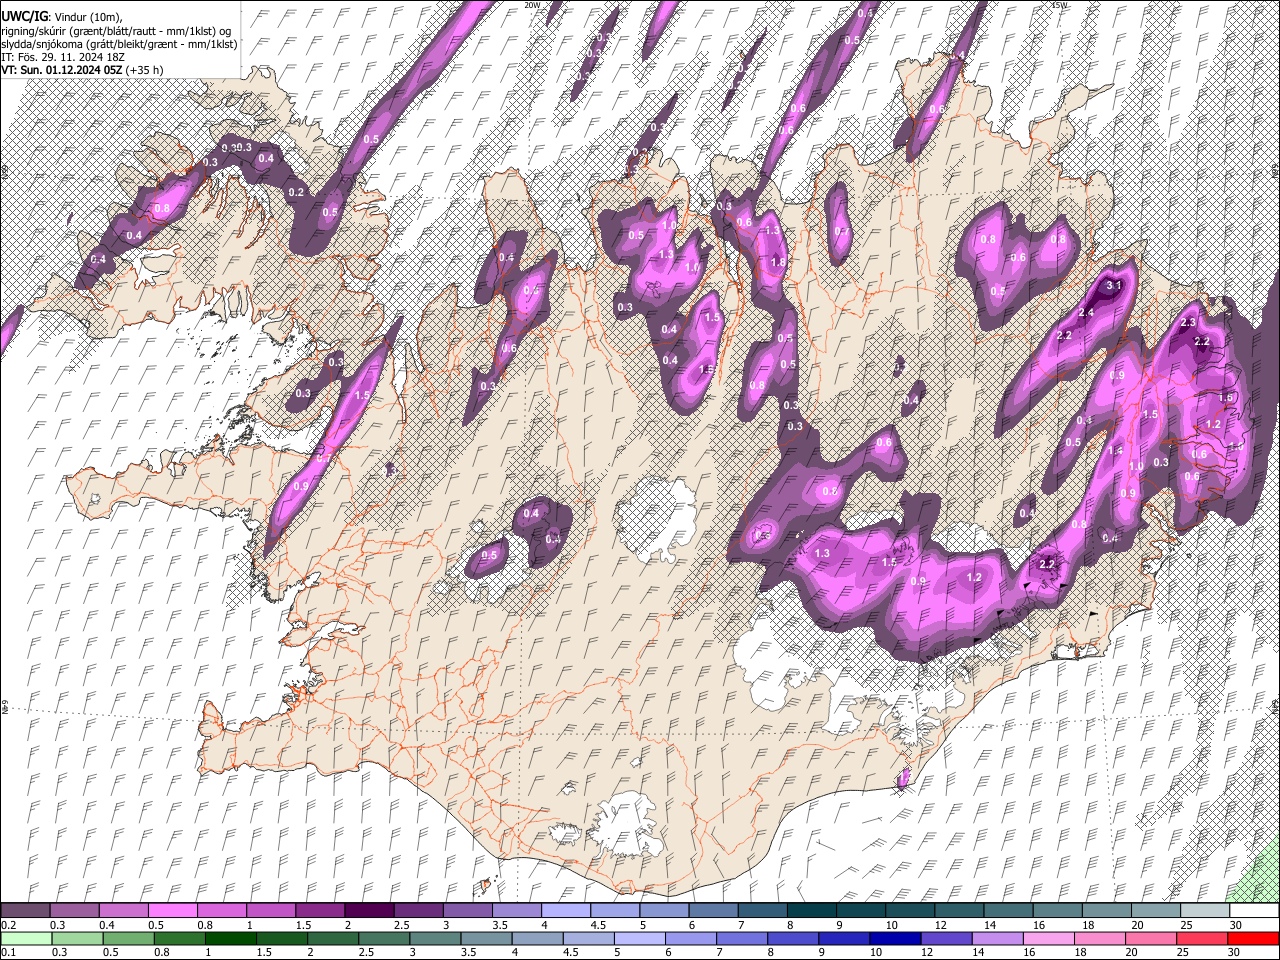
Task: Select the dark teal 8 swatch in upper legend
Action: pos(811,910)
